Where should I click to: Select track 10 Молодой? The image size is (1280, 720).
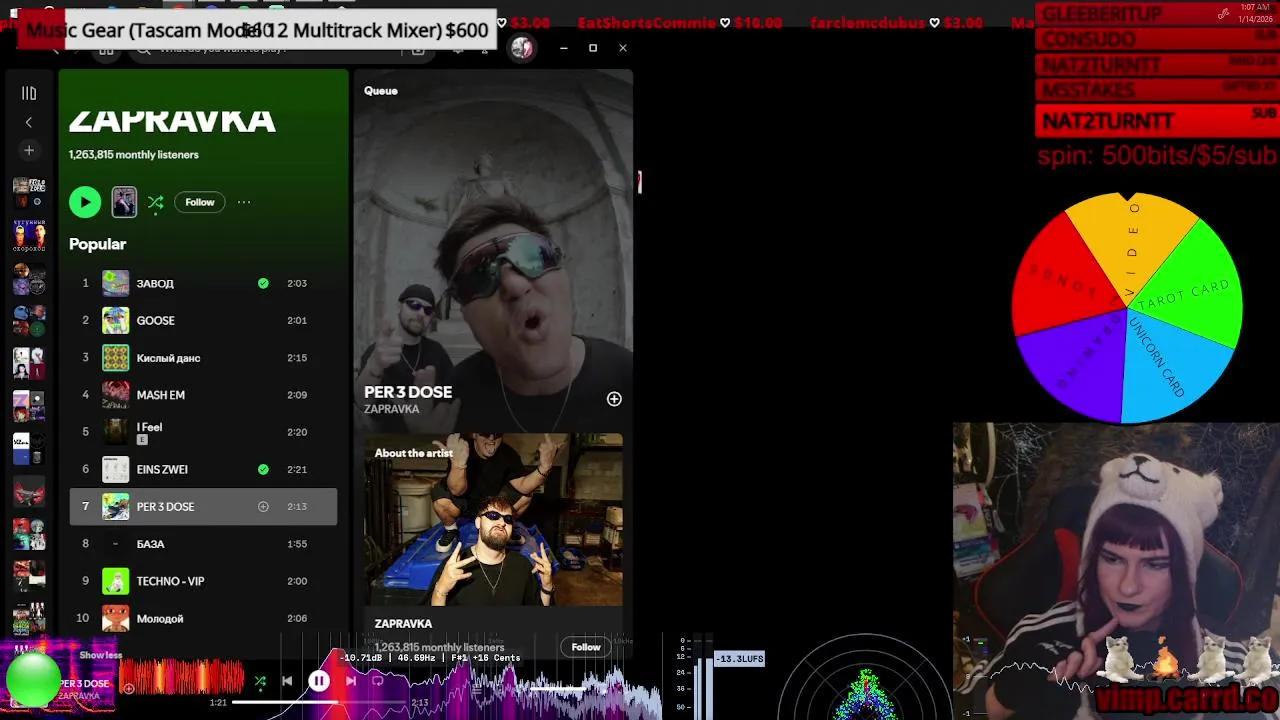pyautogui.click(x=203, y=618)
